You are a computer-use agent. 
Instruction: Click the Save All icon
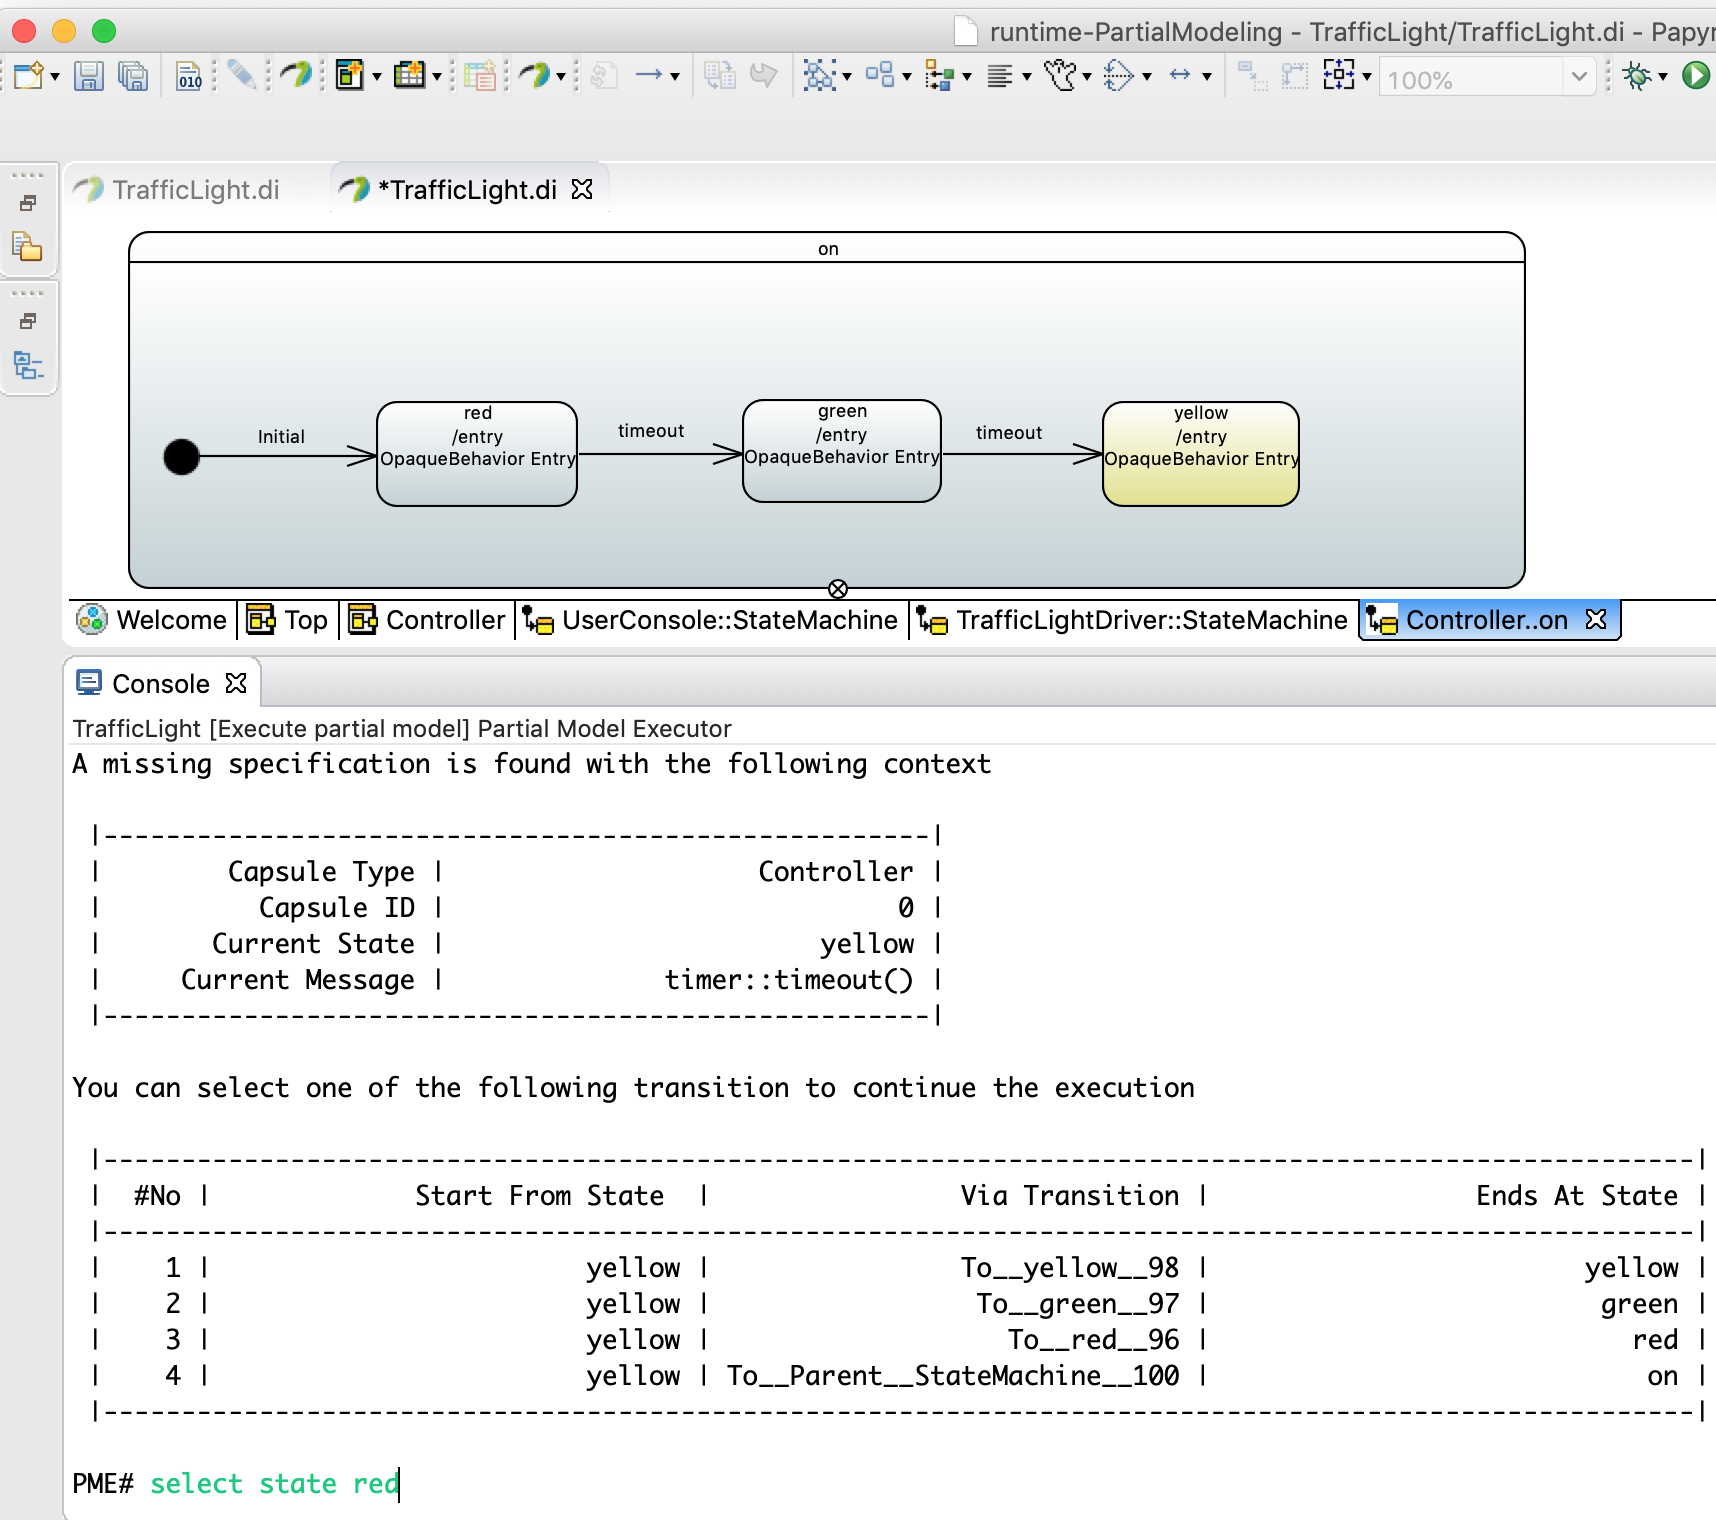click(133, 75)
